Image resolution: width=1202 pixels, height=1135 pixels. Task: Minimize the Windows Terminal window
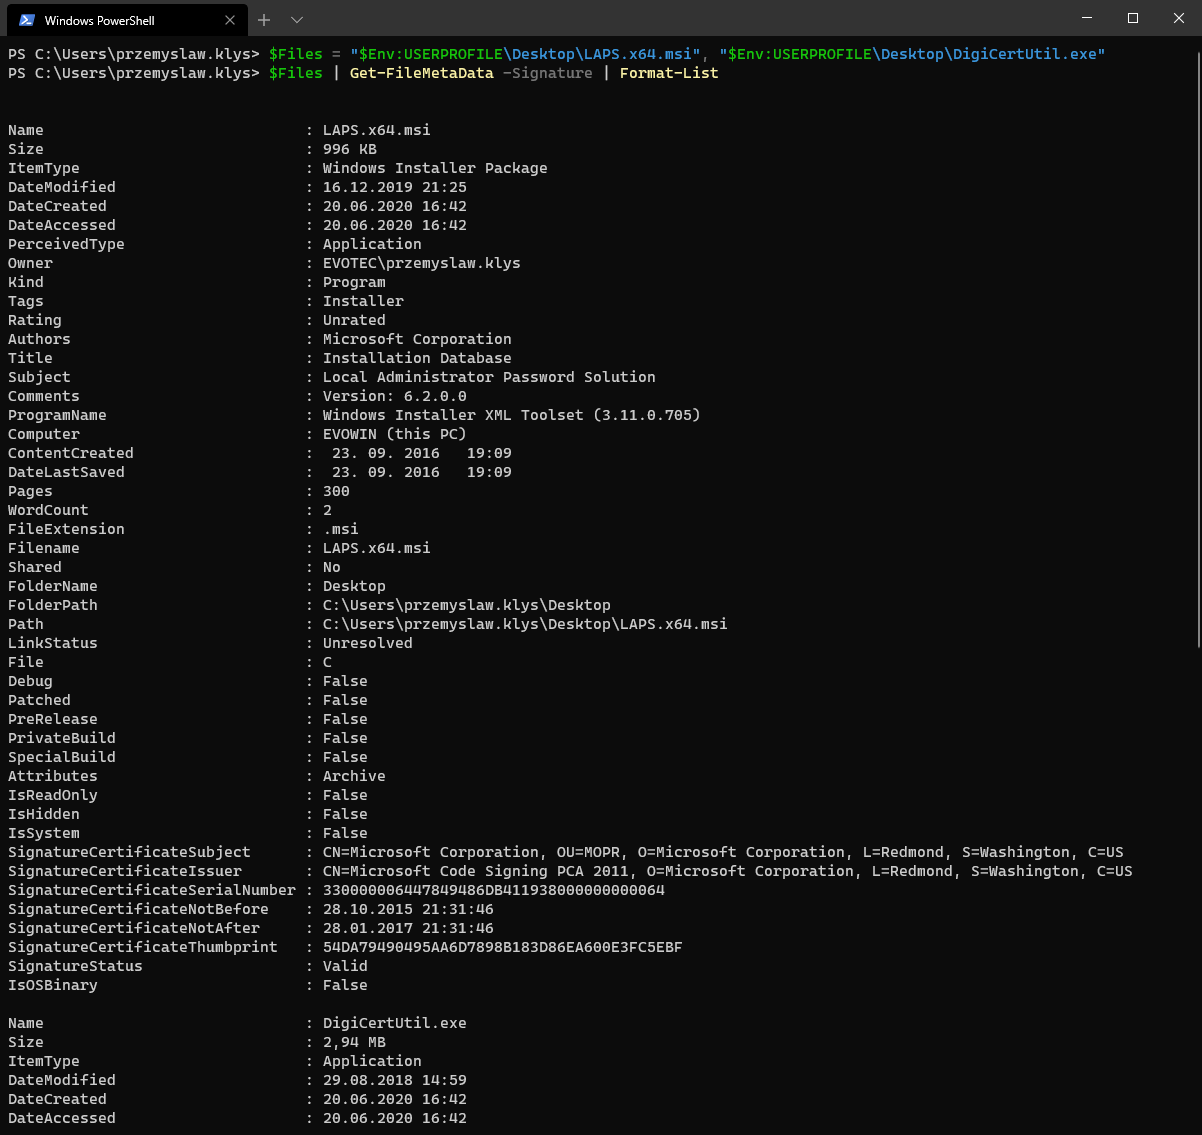(1086, 18)
